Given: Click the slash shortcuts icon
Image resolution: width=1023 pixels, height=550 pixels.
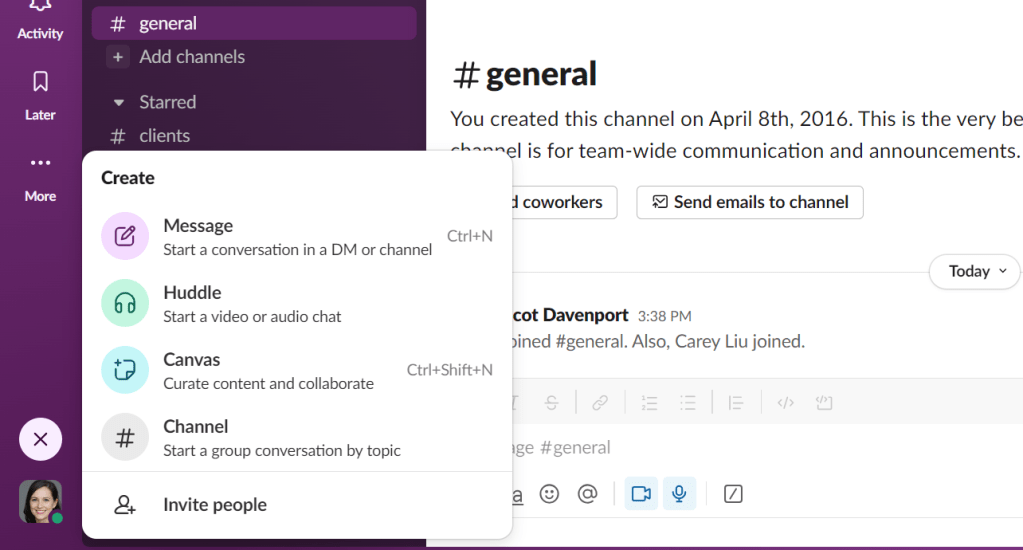Looking at the screenshot, I should coord(733,494).
